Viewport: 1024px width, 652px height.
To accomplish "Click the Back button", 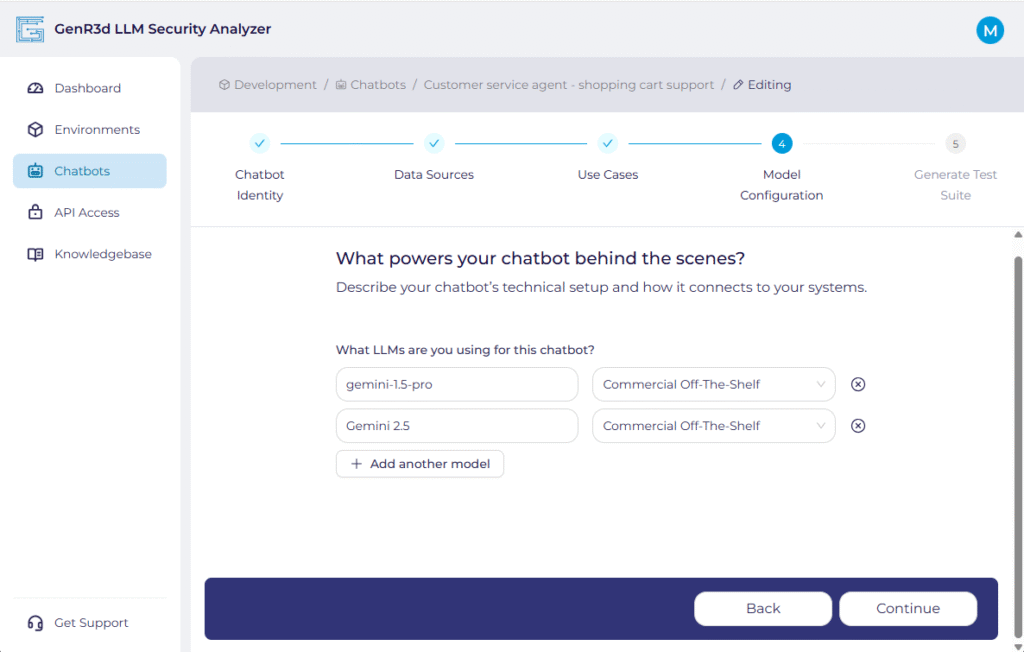I will coord(763,608).
